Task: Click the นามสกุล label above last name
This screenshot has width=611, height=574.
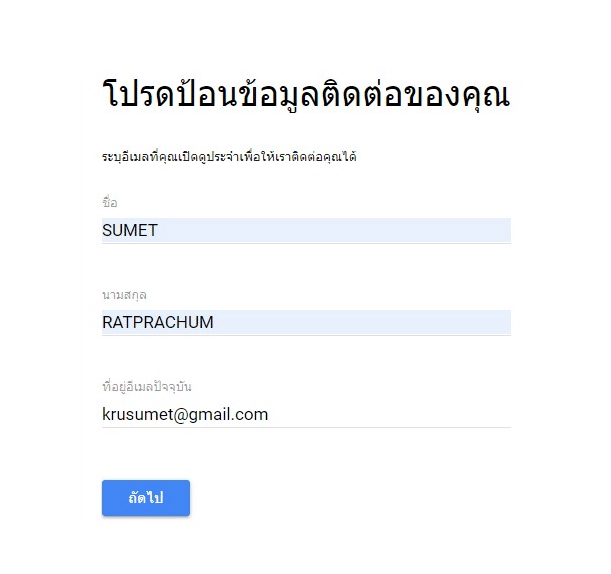Action: [x=124, y=295]
